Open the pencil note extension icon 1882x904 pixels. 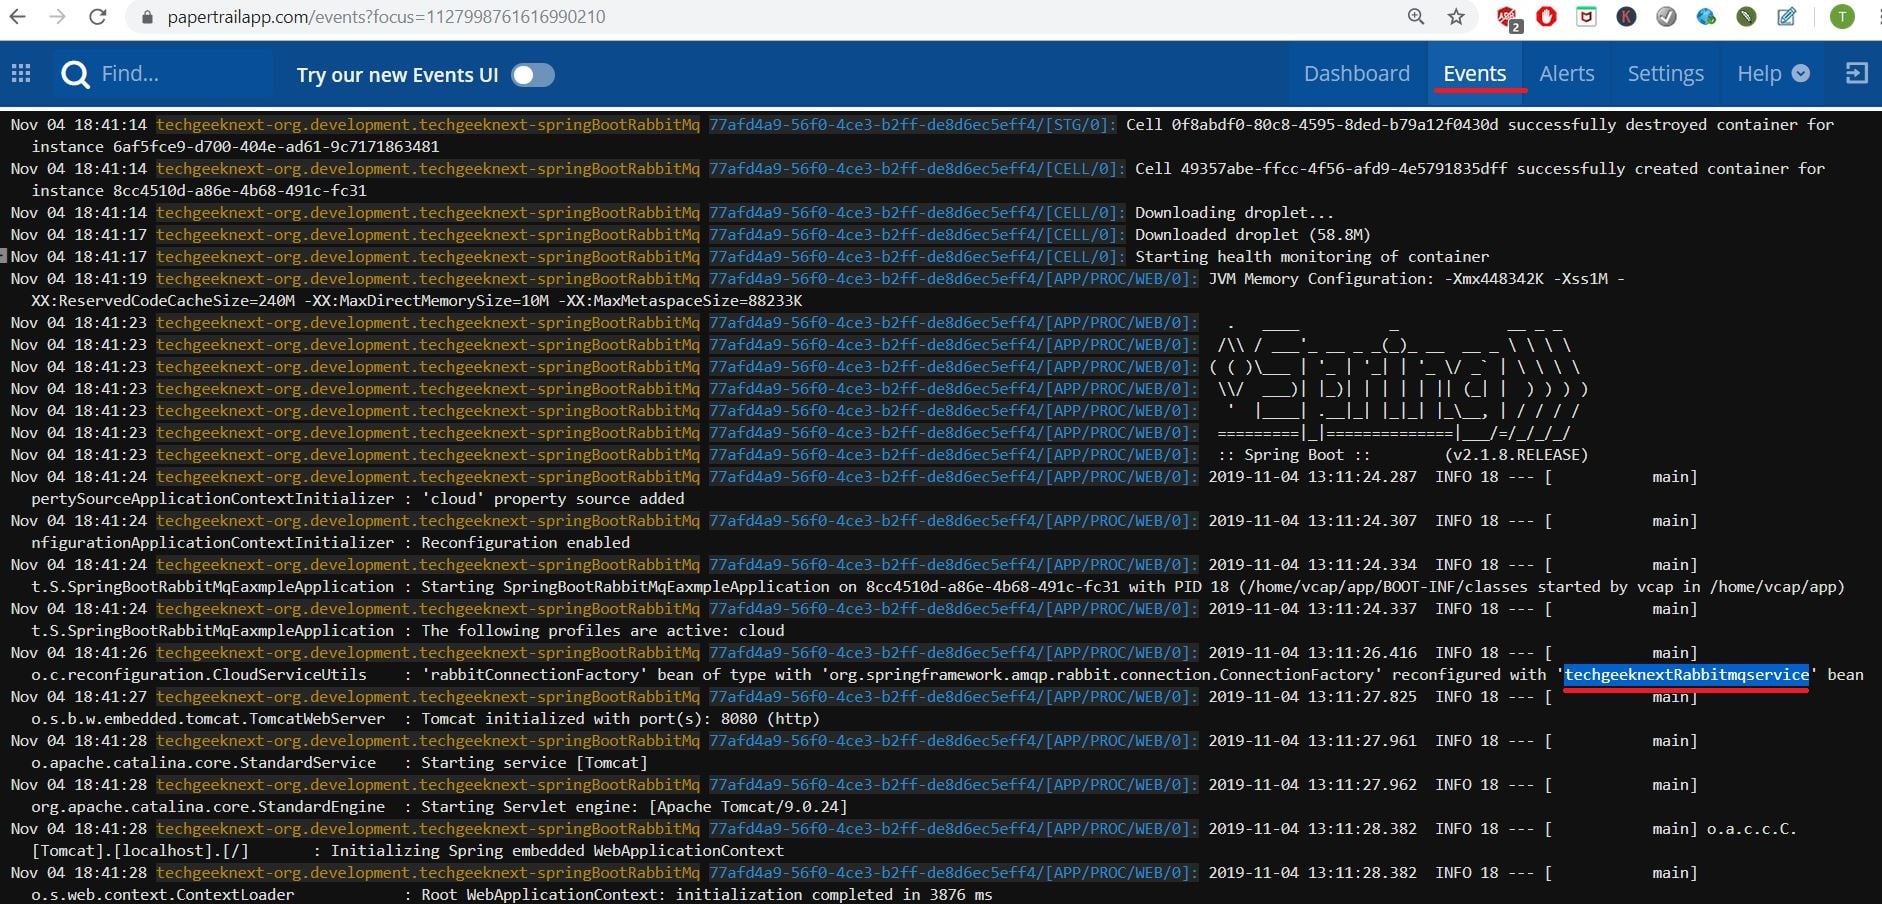coord(1786,17)
